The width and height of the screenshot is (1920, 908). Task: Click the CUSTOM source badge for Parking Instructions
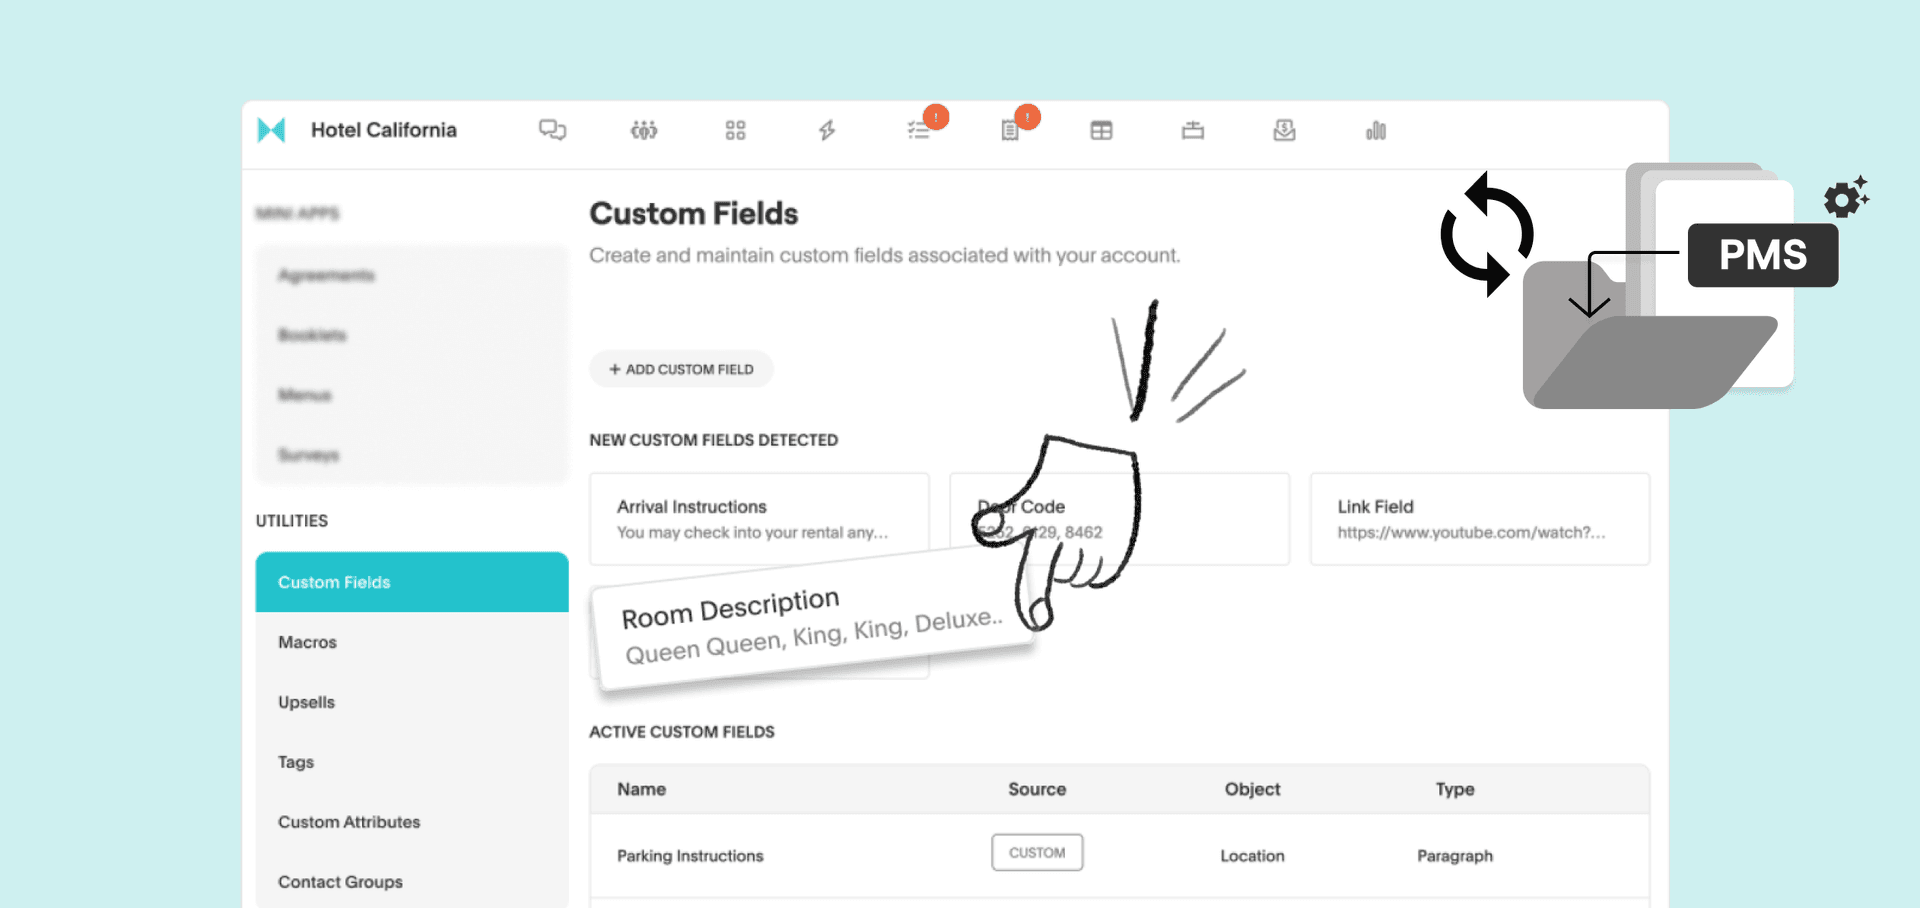(x=1037, y=852)
